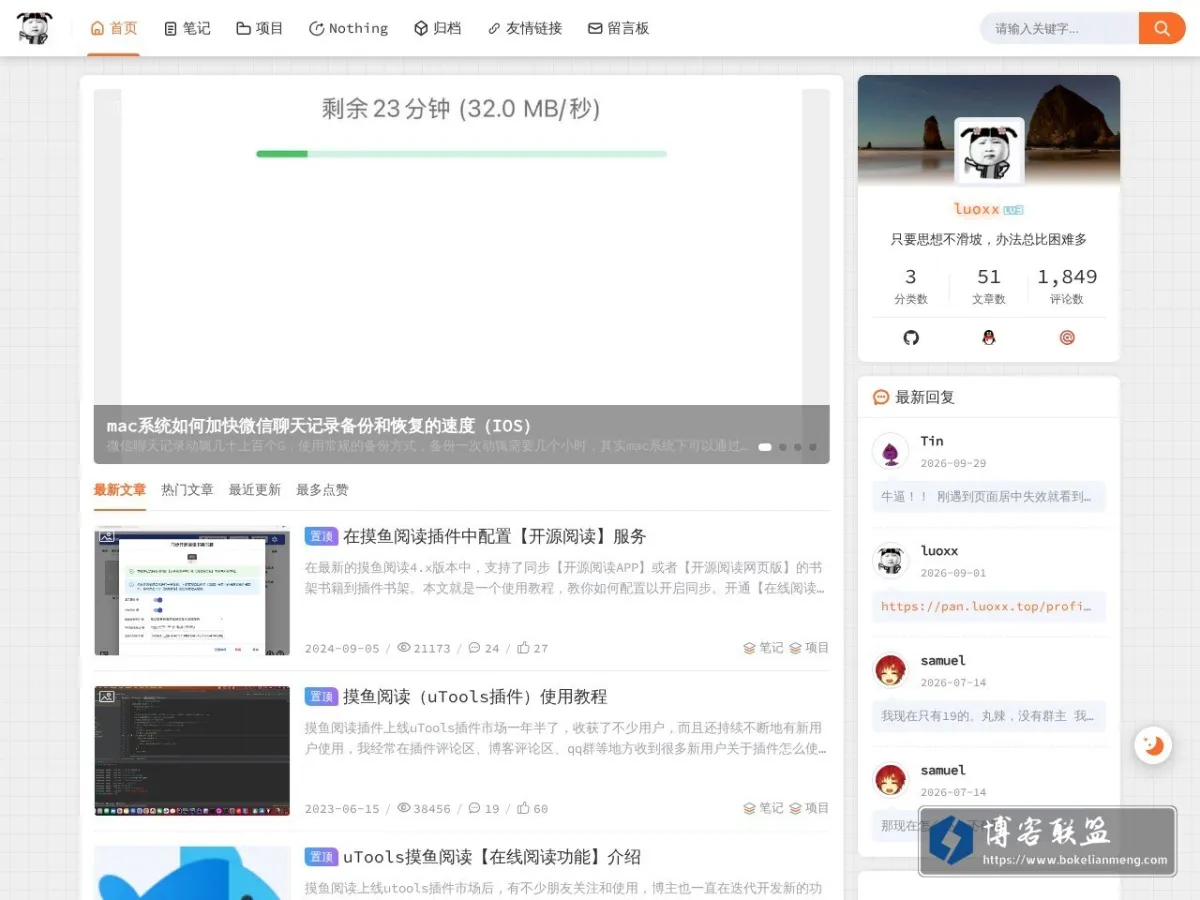This screenshot has width=1200, height=900.
Task: Click the 文章数 51 statistic
Action: [x=989, y=286]
